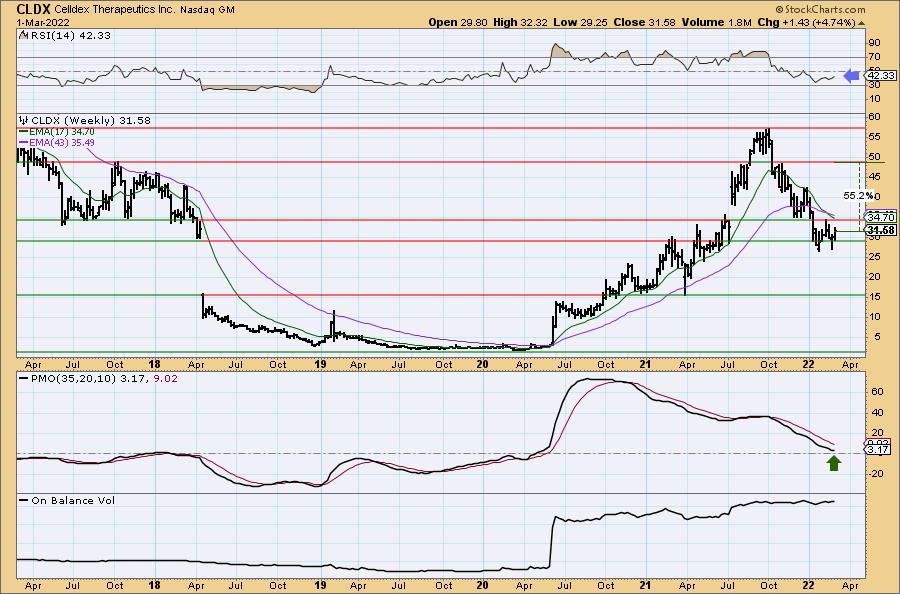The width and height of the screenshot is (900, 594).
Task: Click the -20 level on the PMO axis
Action: pyautogui.click(x=876, y=473)
